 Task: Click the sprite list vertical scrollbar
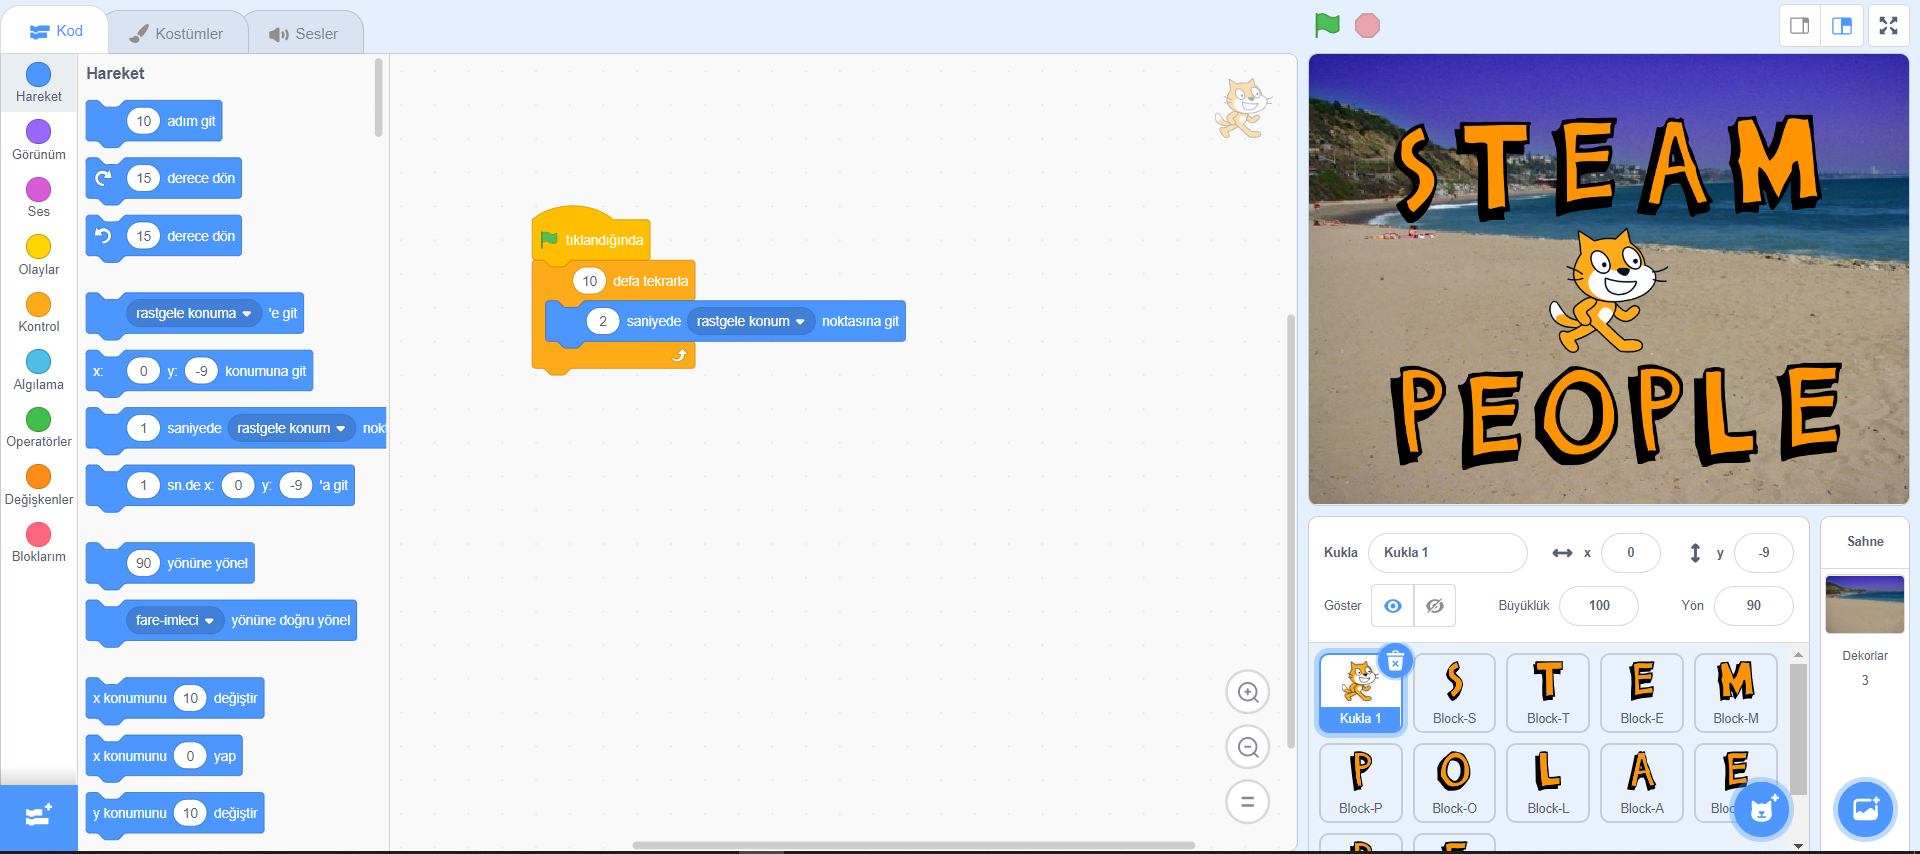tap(1798, 728)
